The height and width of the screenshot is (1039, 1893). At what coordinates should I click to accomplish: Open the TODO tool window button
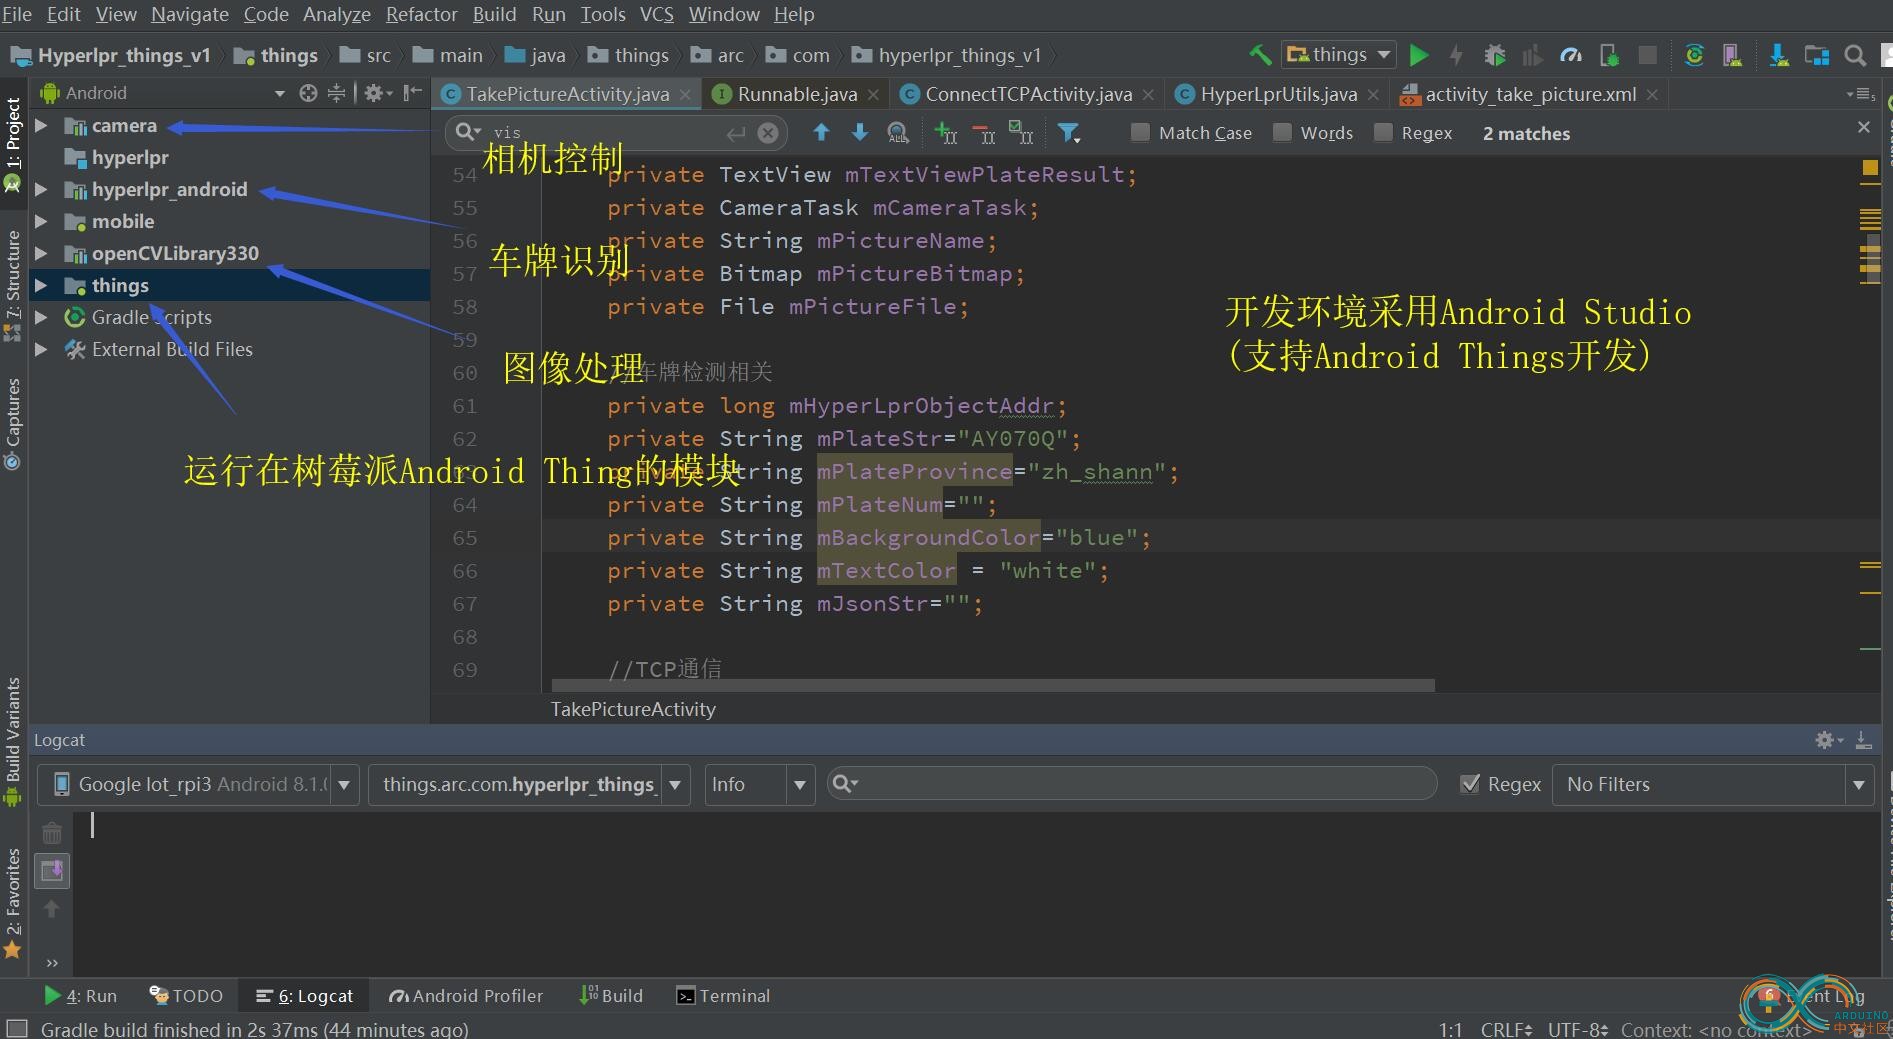[x=186, y=996]
